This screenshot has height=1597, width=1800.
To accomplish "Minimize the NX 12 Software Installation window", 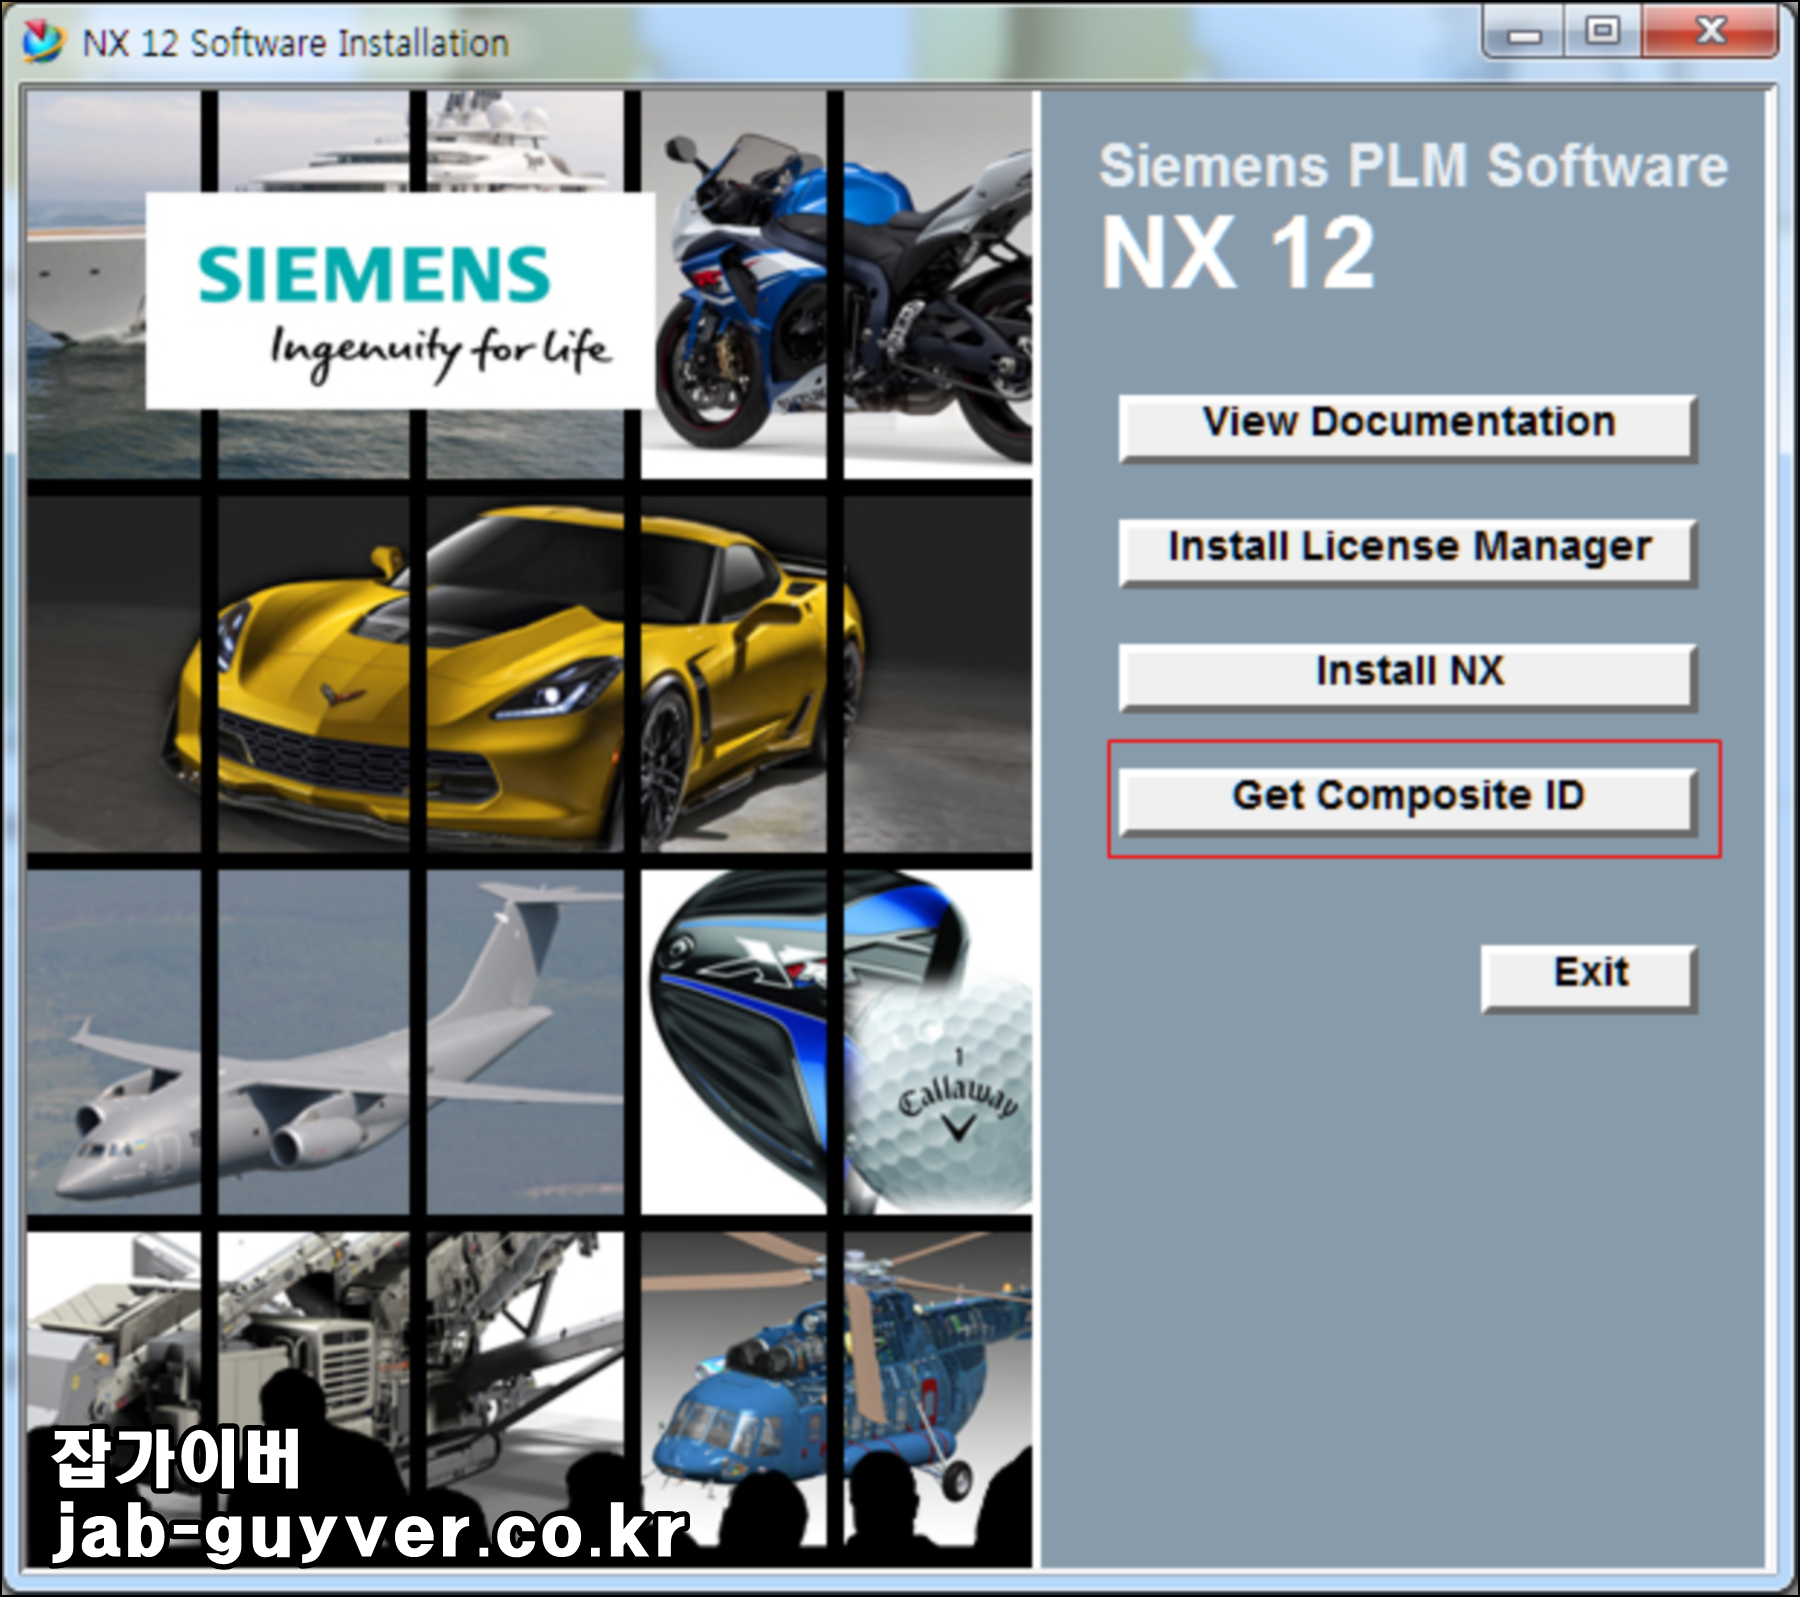I will click(1523, 33).
